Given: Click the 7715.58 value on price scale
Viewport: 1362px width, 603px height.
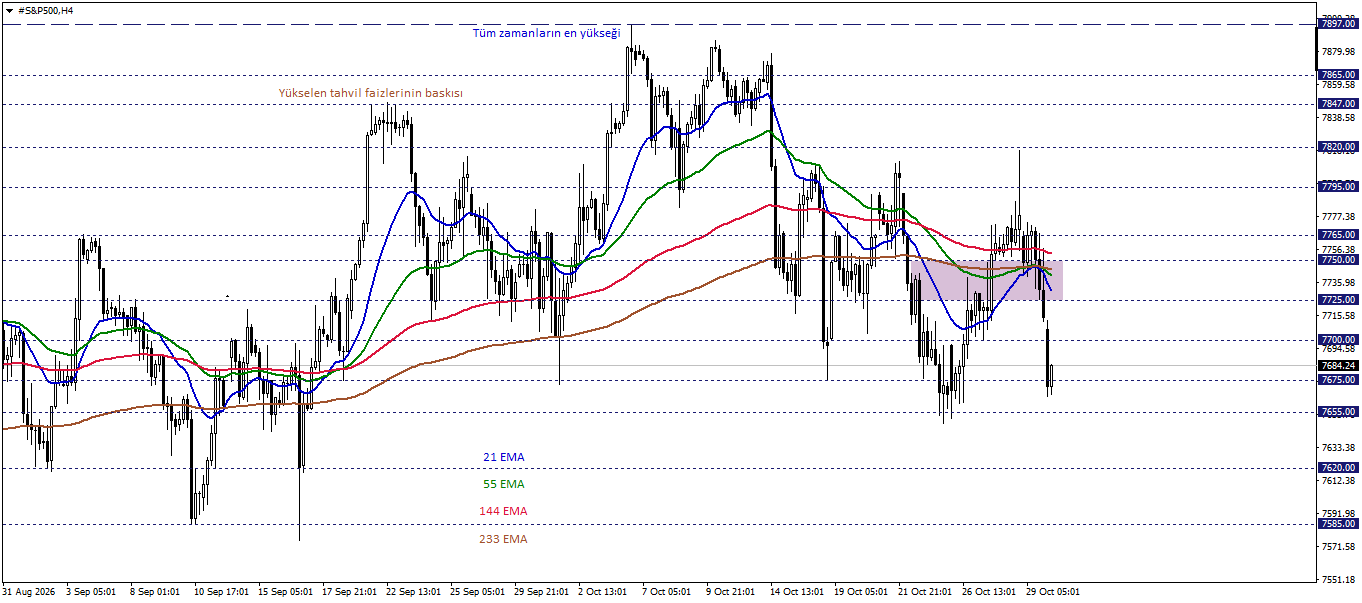Looking at the screenshot, I should pyautogui.click(x=1338, y=315).
